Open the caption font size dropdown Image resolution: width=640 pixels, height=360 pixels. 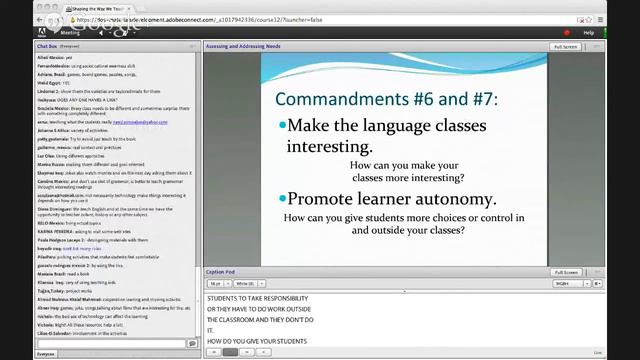click(219, 283)
